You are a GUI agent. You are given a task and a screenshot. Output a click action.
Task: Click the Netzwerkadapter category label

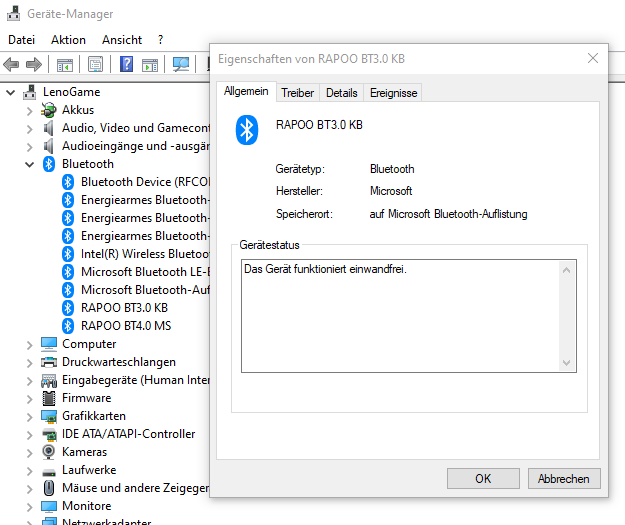(107, 521)
